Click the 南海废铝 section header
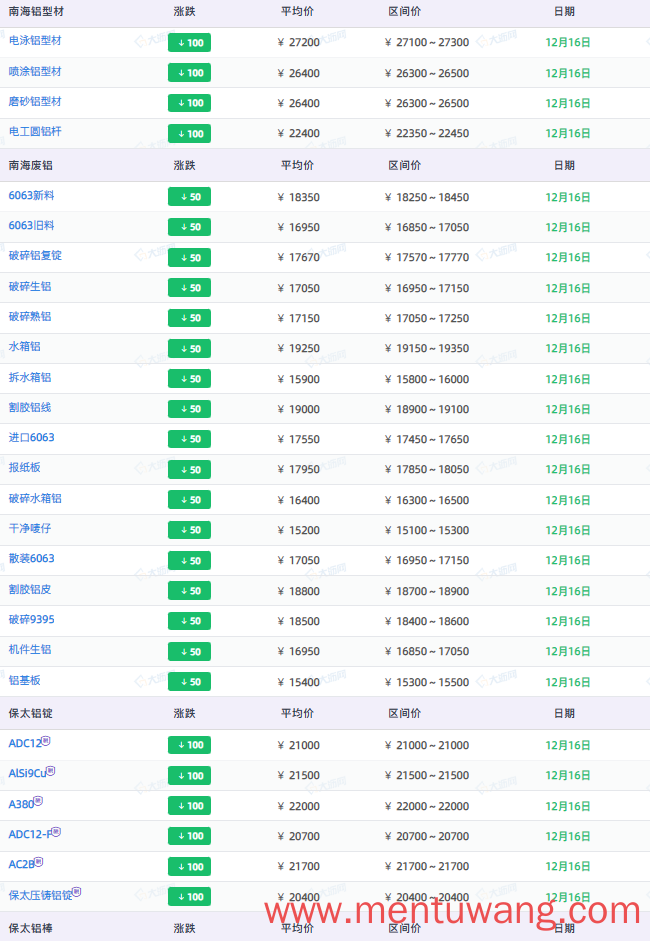Screen dimensions: 650x941 click(31, 165)
